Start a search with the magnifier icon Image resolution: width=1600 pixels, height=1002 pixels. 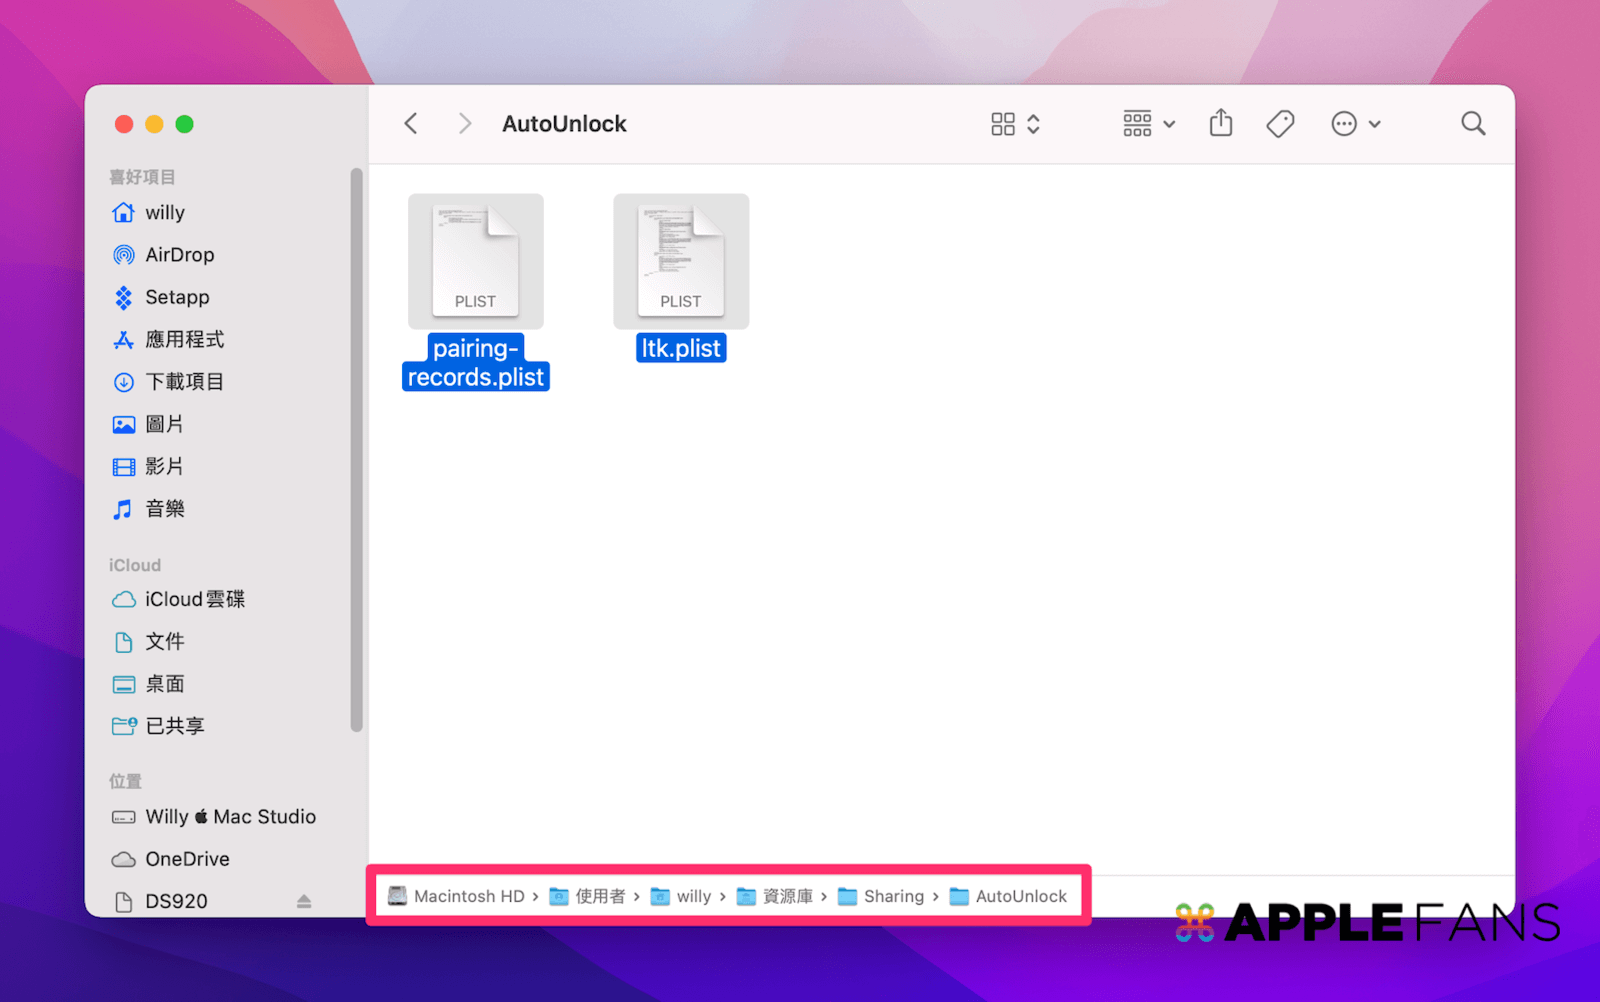click(1473, 123)
